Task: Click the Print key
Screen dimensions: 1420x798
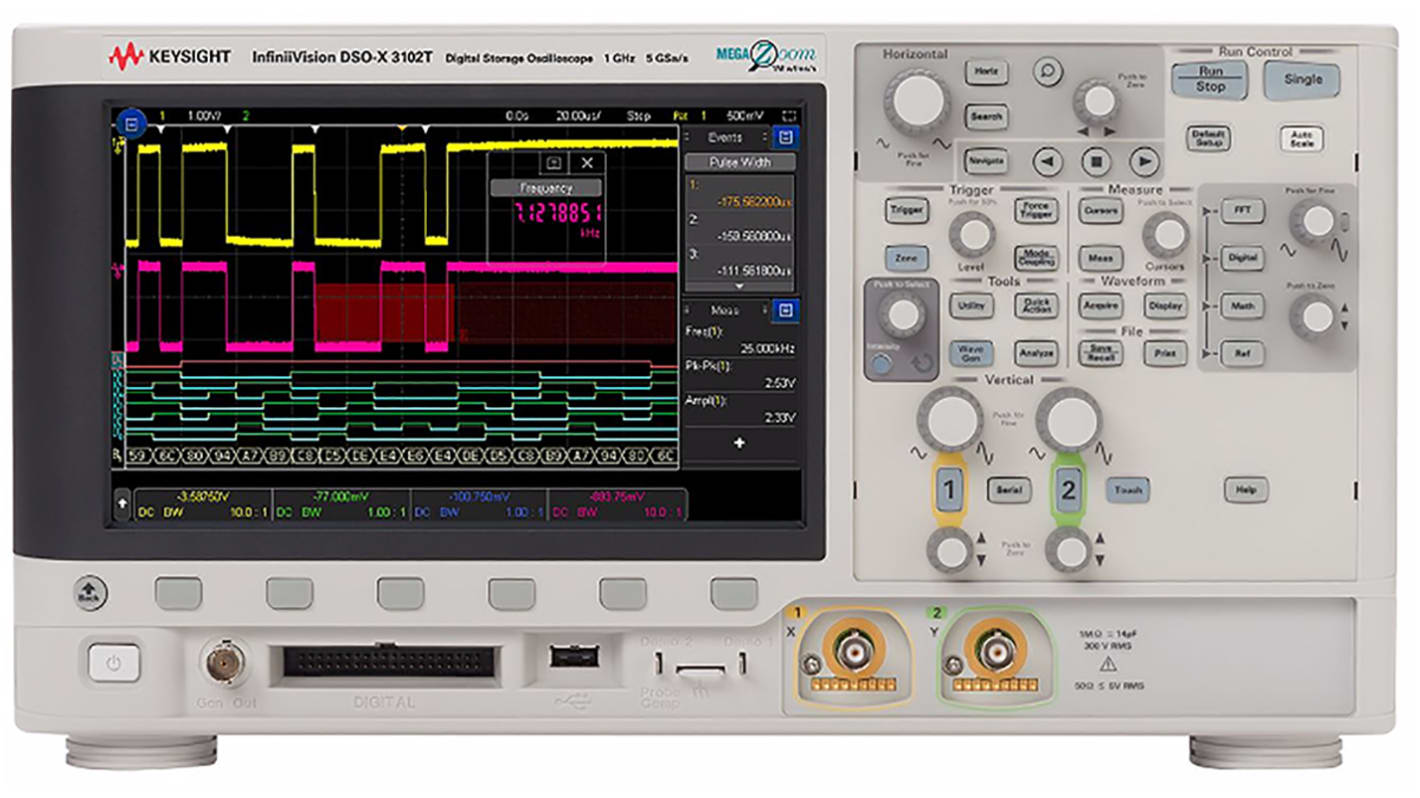Action: [x=1165, y=353]
